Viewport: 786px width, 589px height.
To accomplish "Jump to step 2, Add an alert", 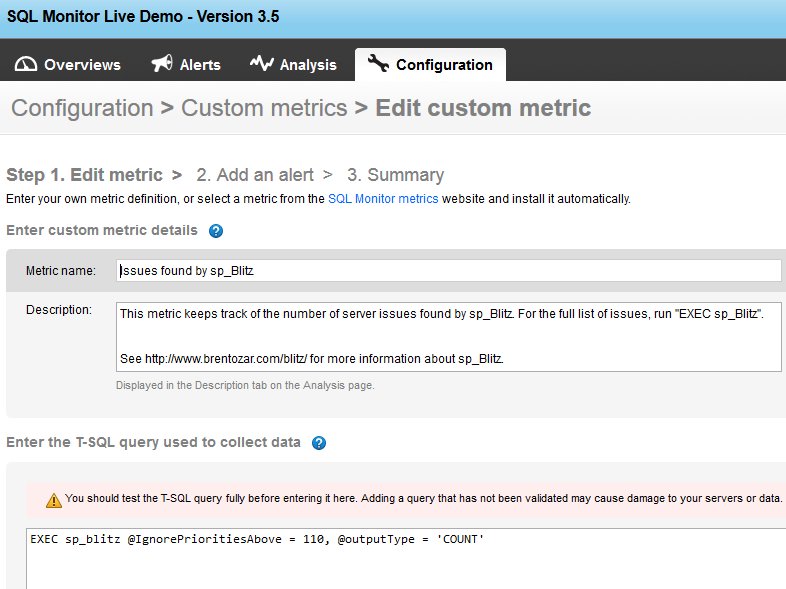I will (x=255, y=175).
